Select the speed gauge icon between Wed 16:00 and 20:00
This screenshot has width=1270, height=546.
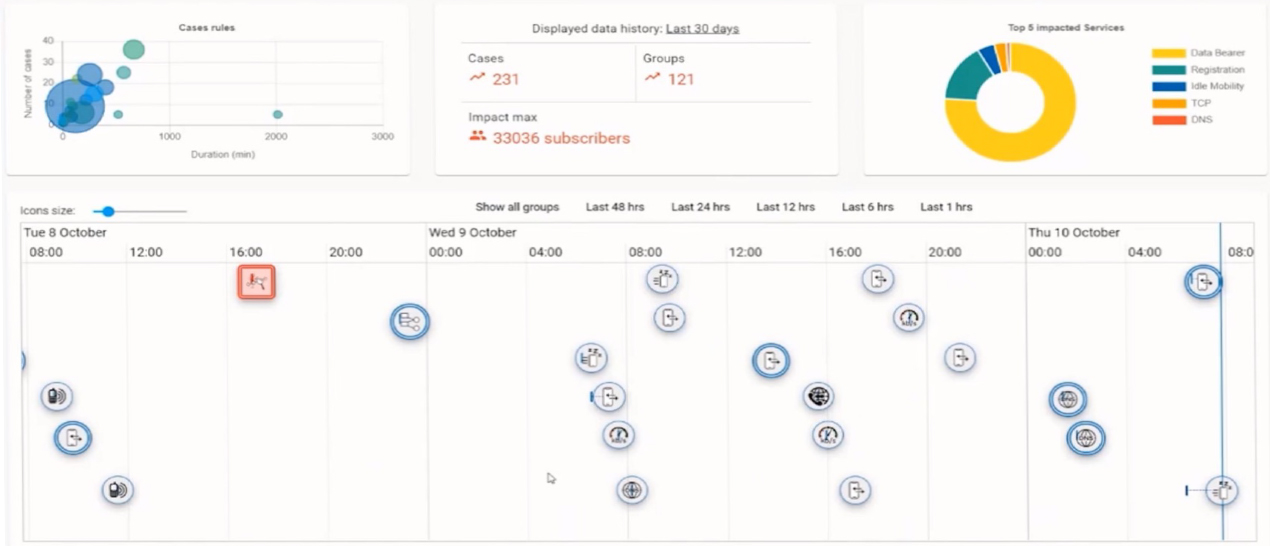pyautogui.click(x=908, y=319)
